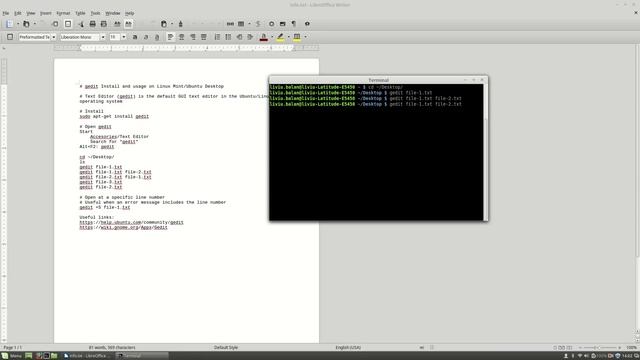Toggle Formatting Marks pilcrow icon
The height and width of the screenshot is (360, 640).
(294, 24)
